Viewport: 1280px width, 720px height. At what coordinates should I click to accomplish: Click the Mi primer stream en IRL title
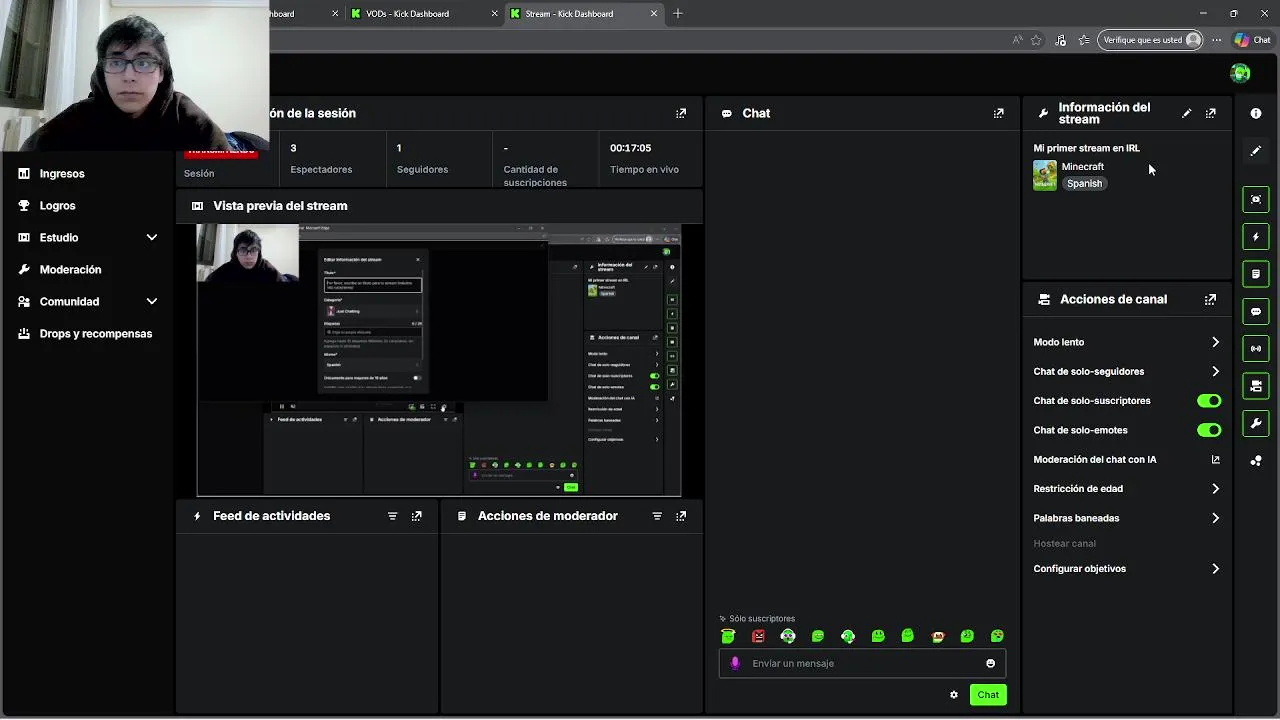click(1086, 148)
